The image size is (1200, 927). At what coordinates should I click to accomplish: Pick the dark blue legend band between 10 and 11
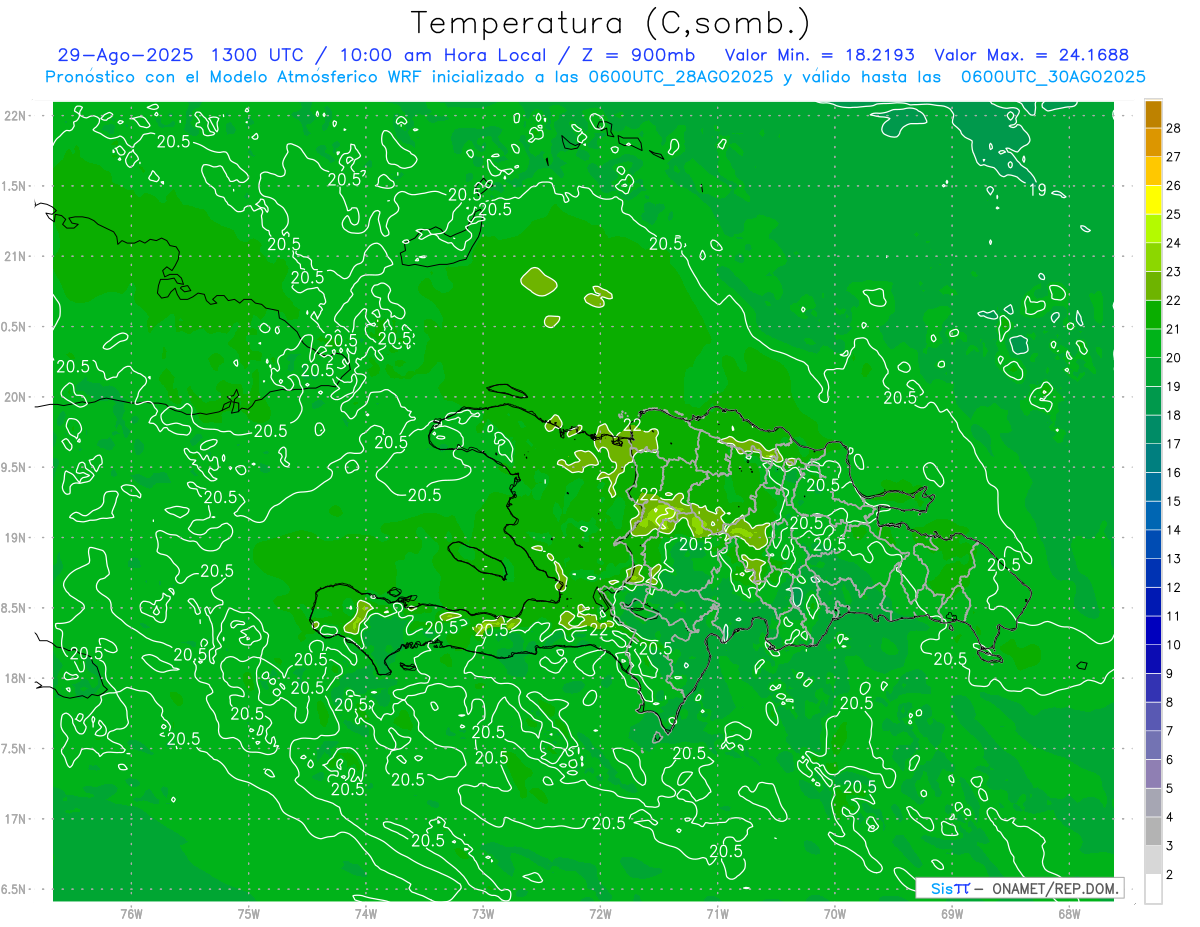click(1153, 631)
